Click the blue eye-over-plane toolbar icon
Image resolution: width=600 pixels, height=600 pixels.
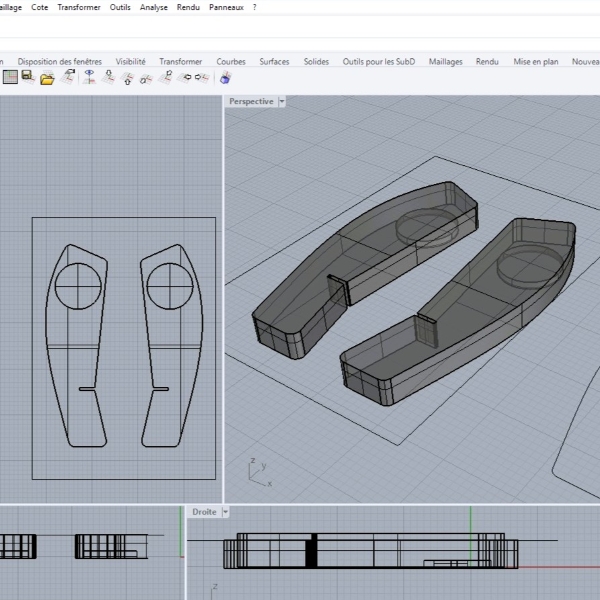coord(89,76)
